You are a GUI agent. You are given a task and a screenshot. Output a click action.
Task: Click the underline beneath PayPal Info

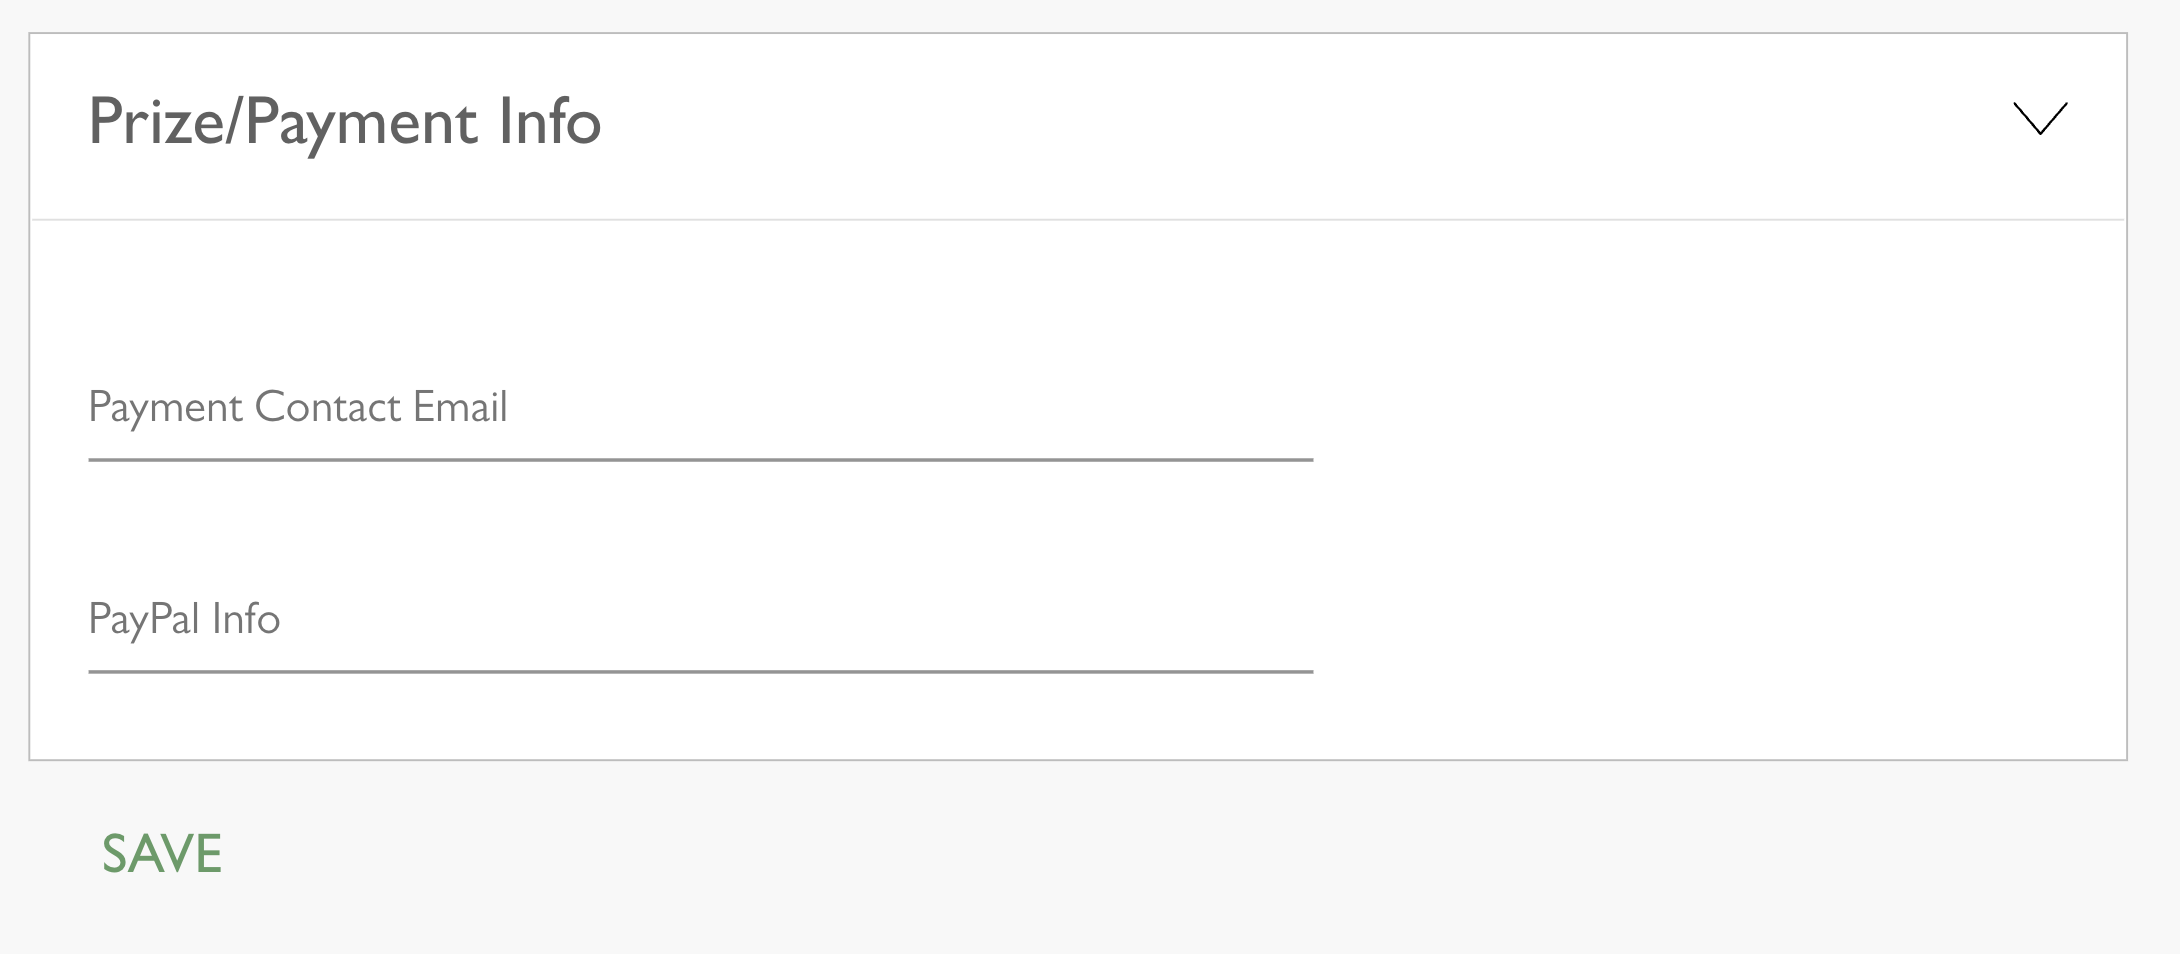click(x=700, y=672)
